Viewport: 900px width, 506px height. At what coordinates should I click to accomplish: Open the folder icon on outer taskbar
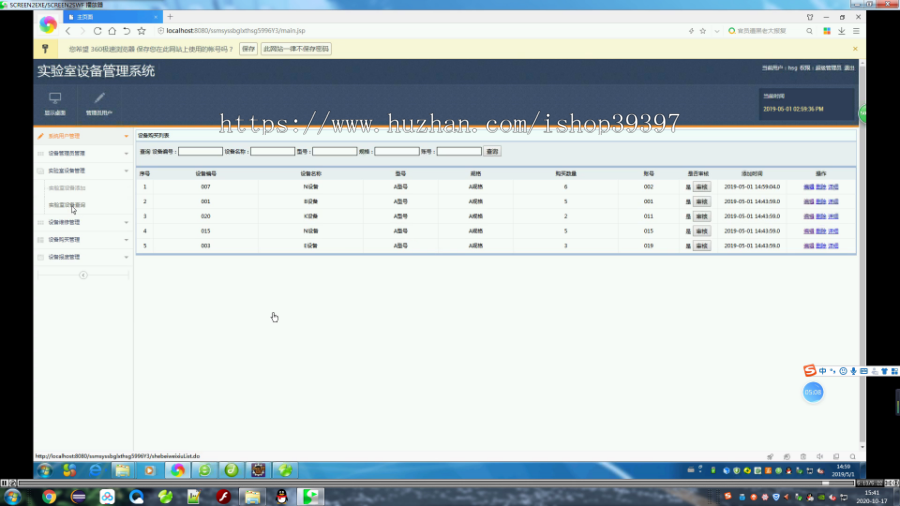tap(252, 497)
